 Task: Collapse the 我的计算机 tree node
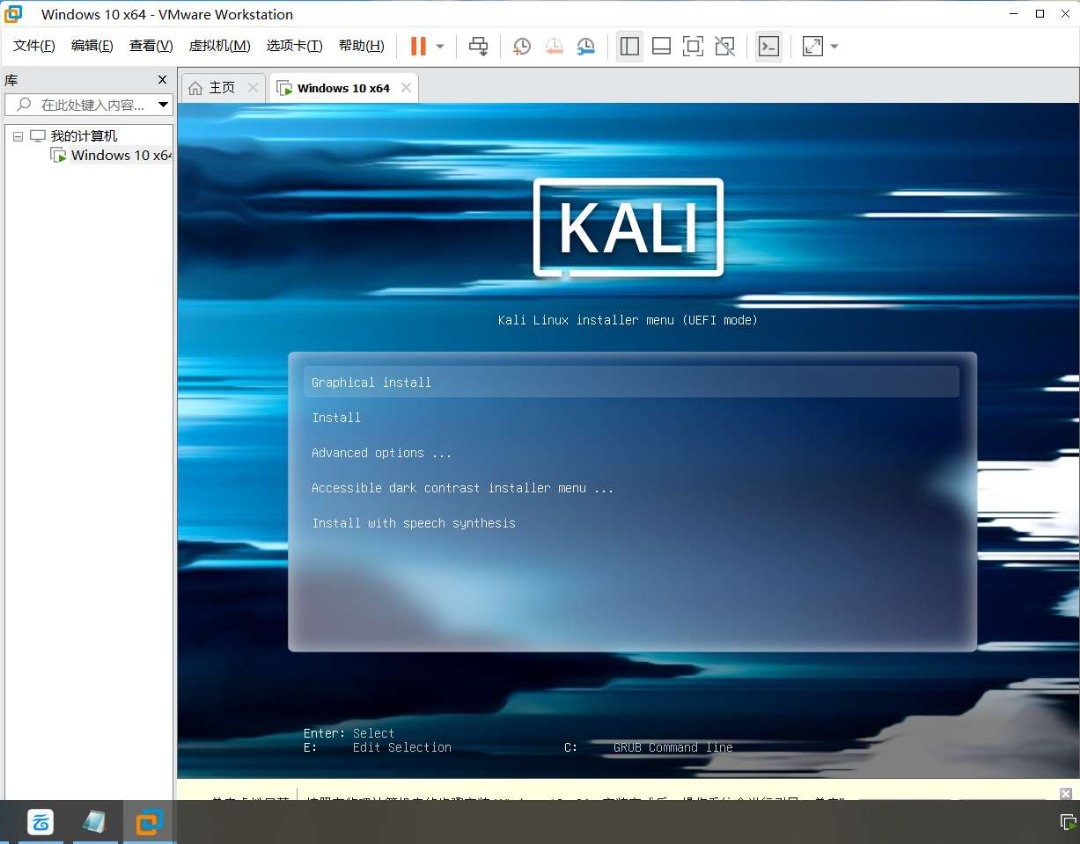click(x=18, y=136)
